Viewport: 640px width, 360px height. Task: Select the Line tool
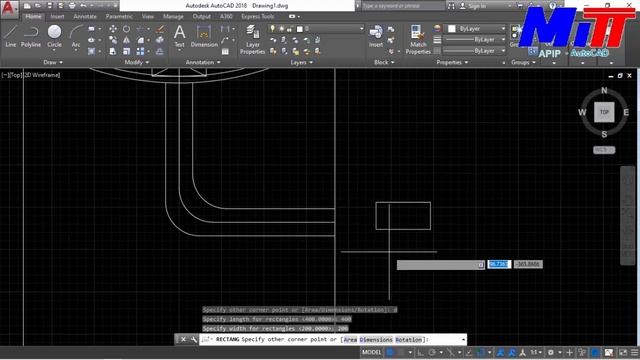click(11, 36)
